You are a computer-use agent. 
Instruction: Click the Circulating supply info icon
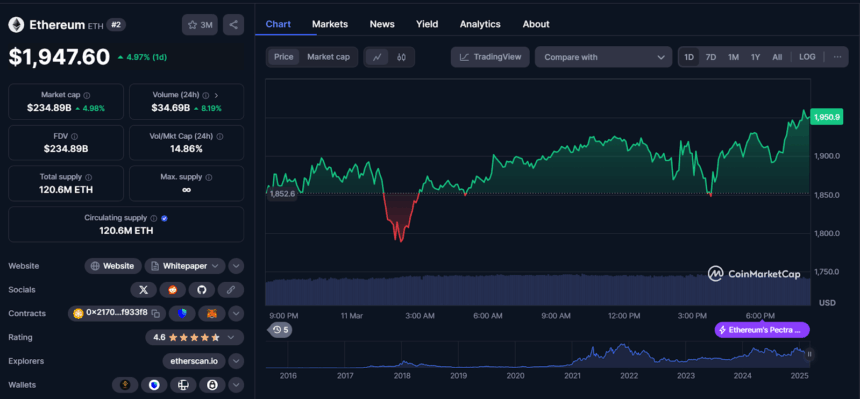pyautogui.click(x=154, y=218)
